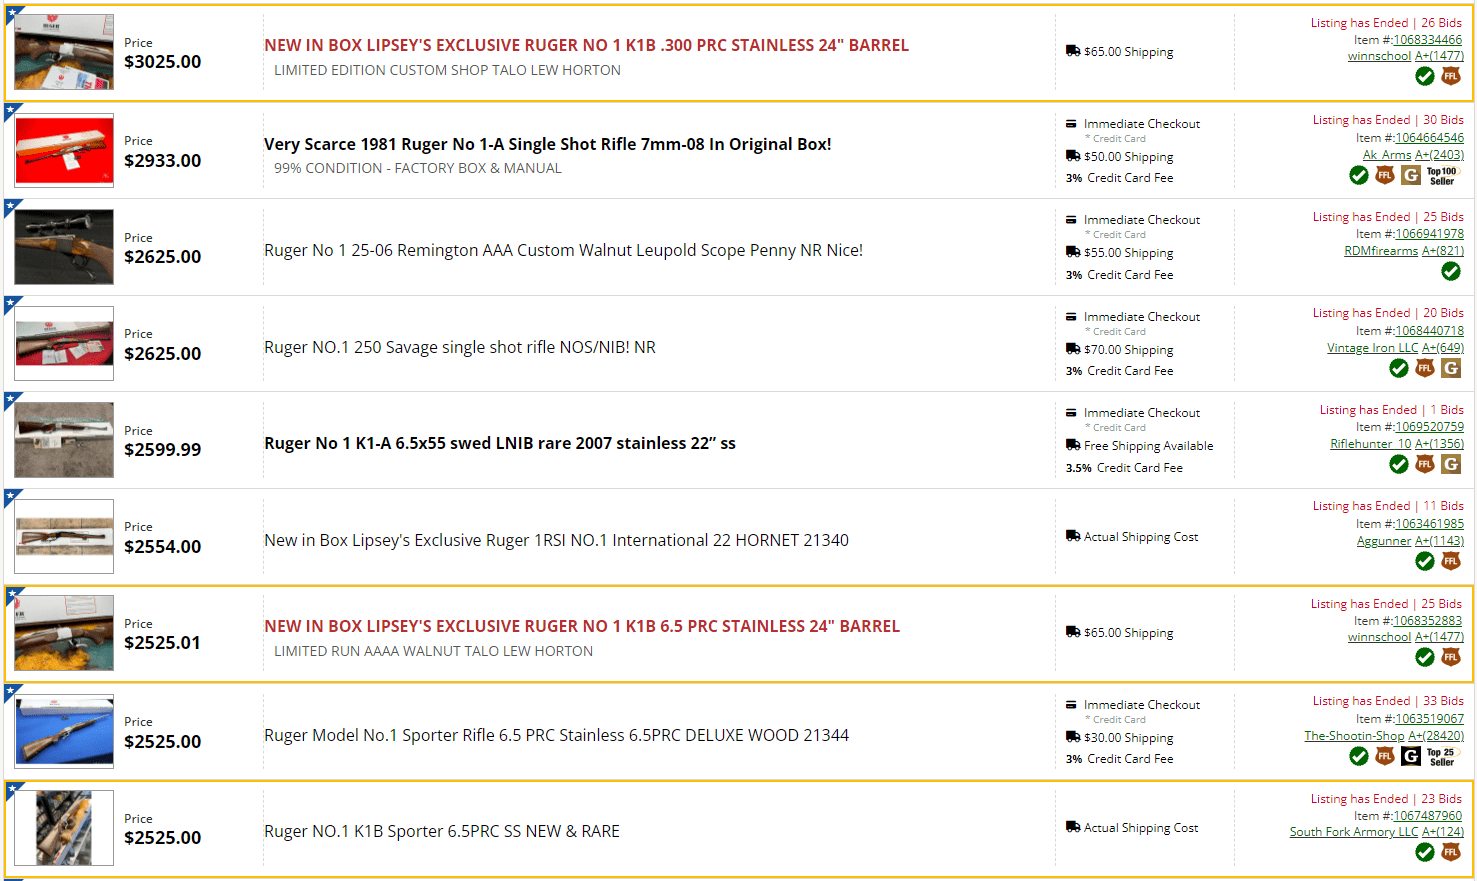Open the red-background thumbnail of the $2933.00 rifle
This screenshot has width=1477, height=881.
64,151
